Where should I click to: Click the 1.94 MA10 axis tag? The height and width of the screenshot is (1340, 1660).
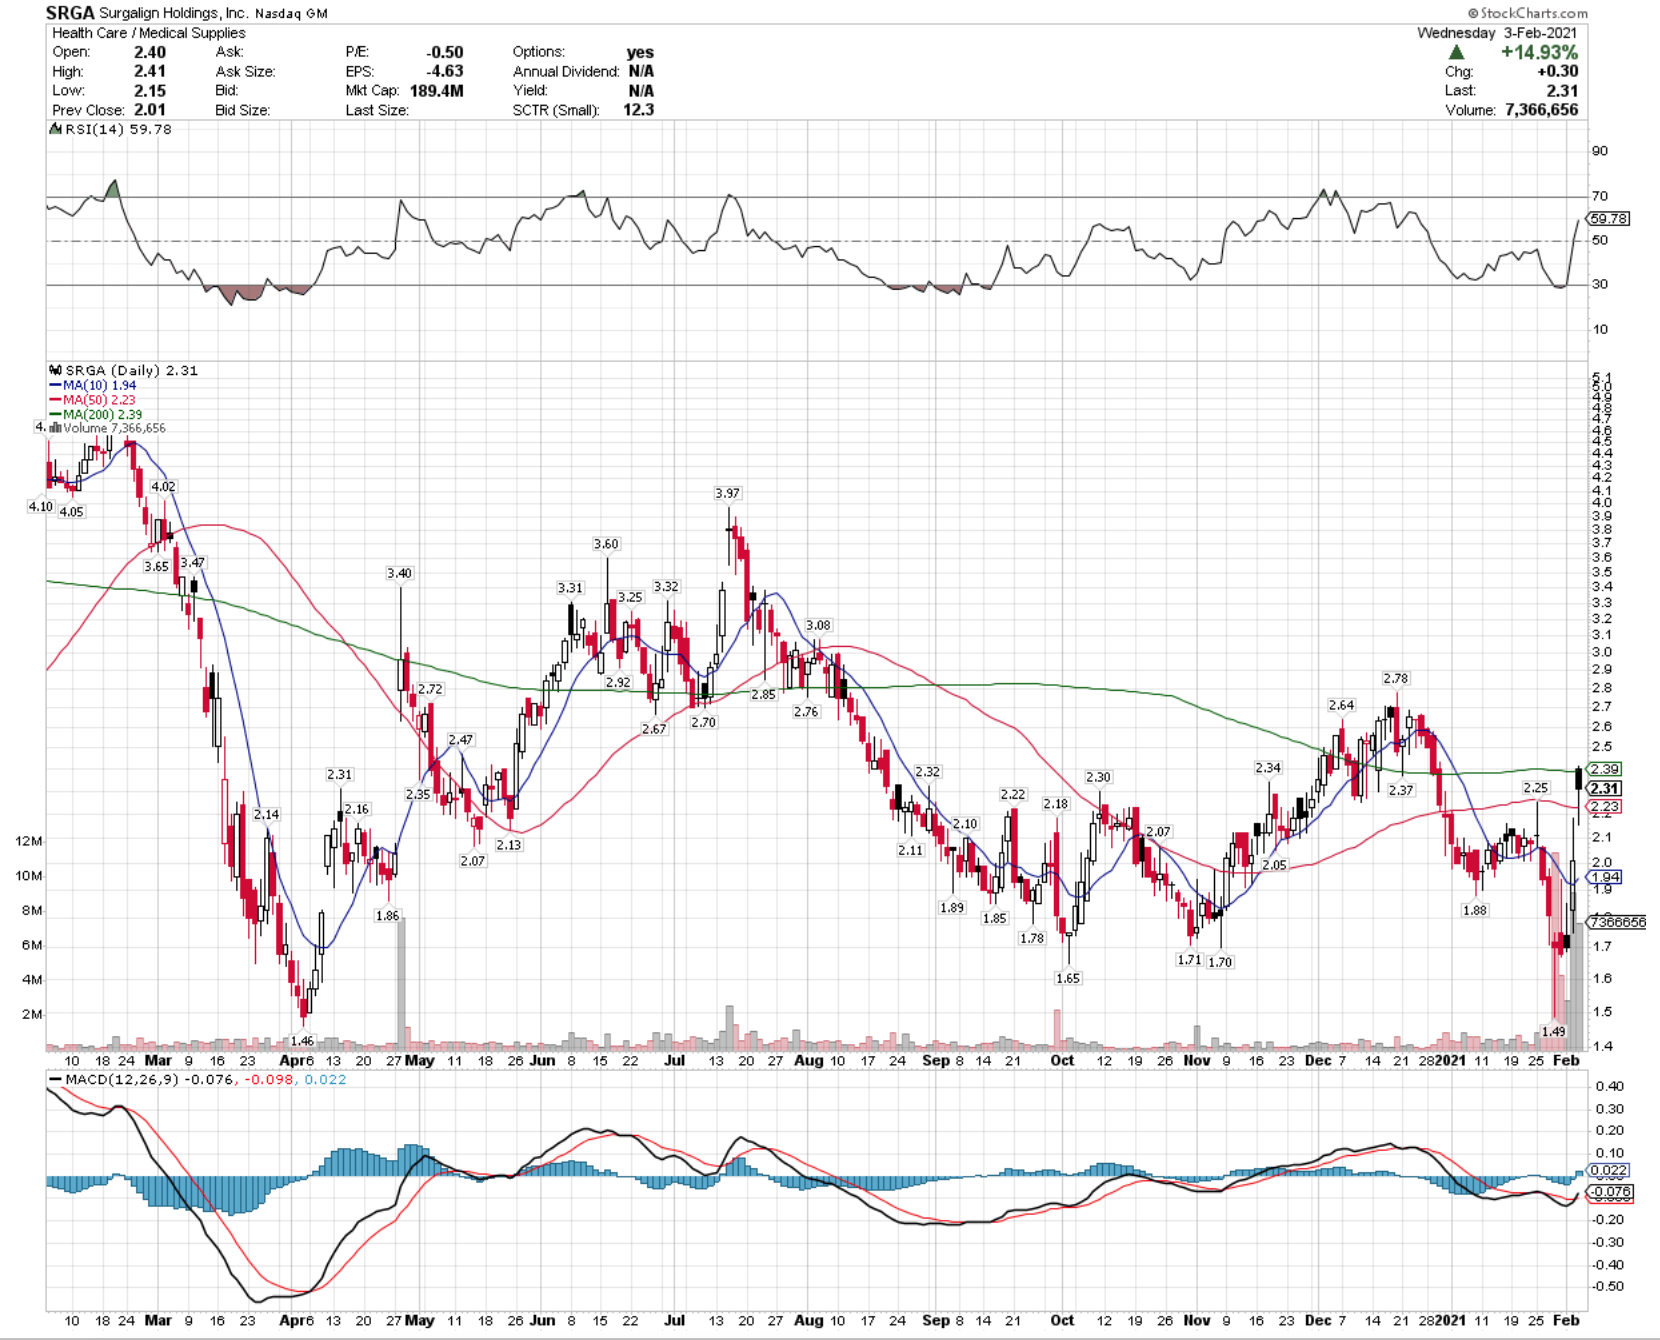click(1604, 877)
